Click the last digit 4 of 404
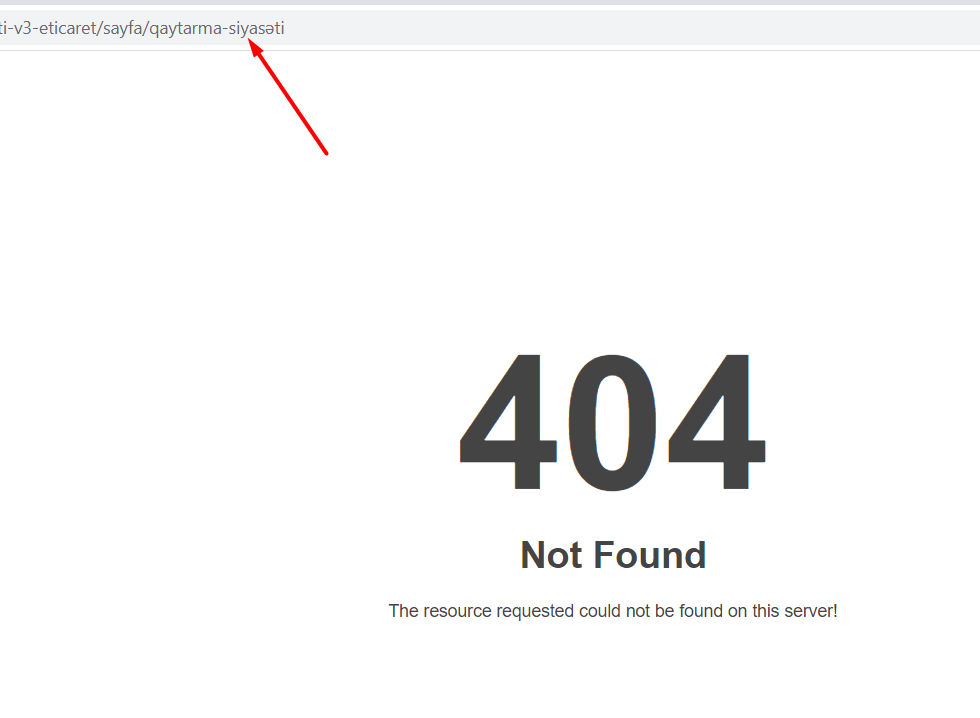 click(717, 421)
